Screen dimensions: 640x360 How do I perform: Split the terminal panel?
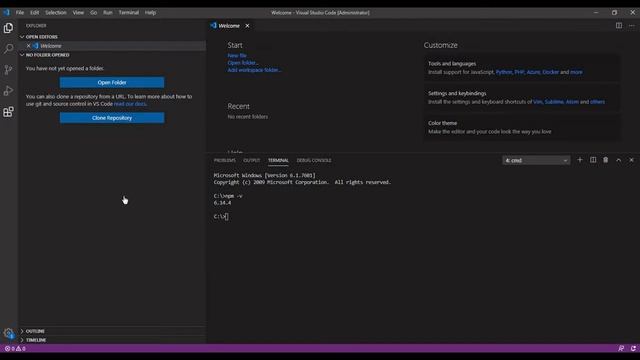pos(593,160)
